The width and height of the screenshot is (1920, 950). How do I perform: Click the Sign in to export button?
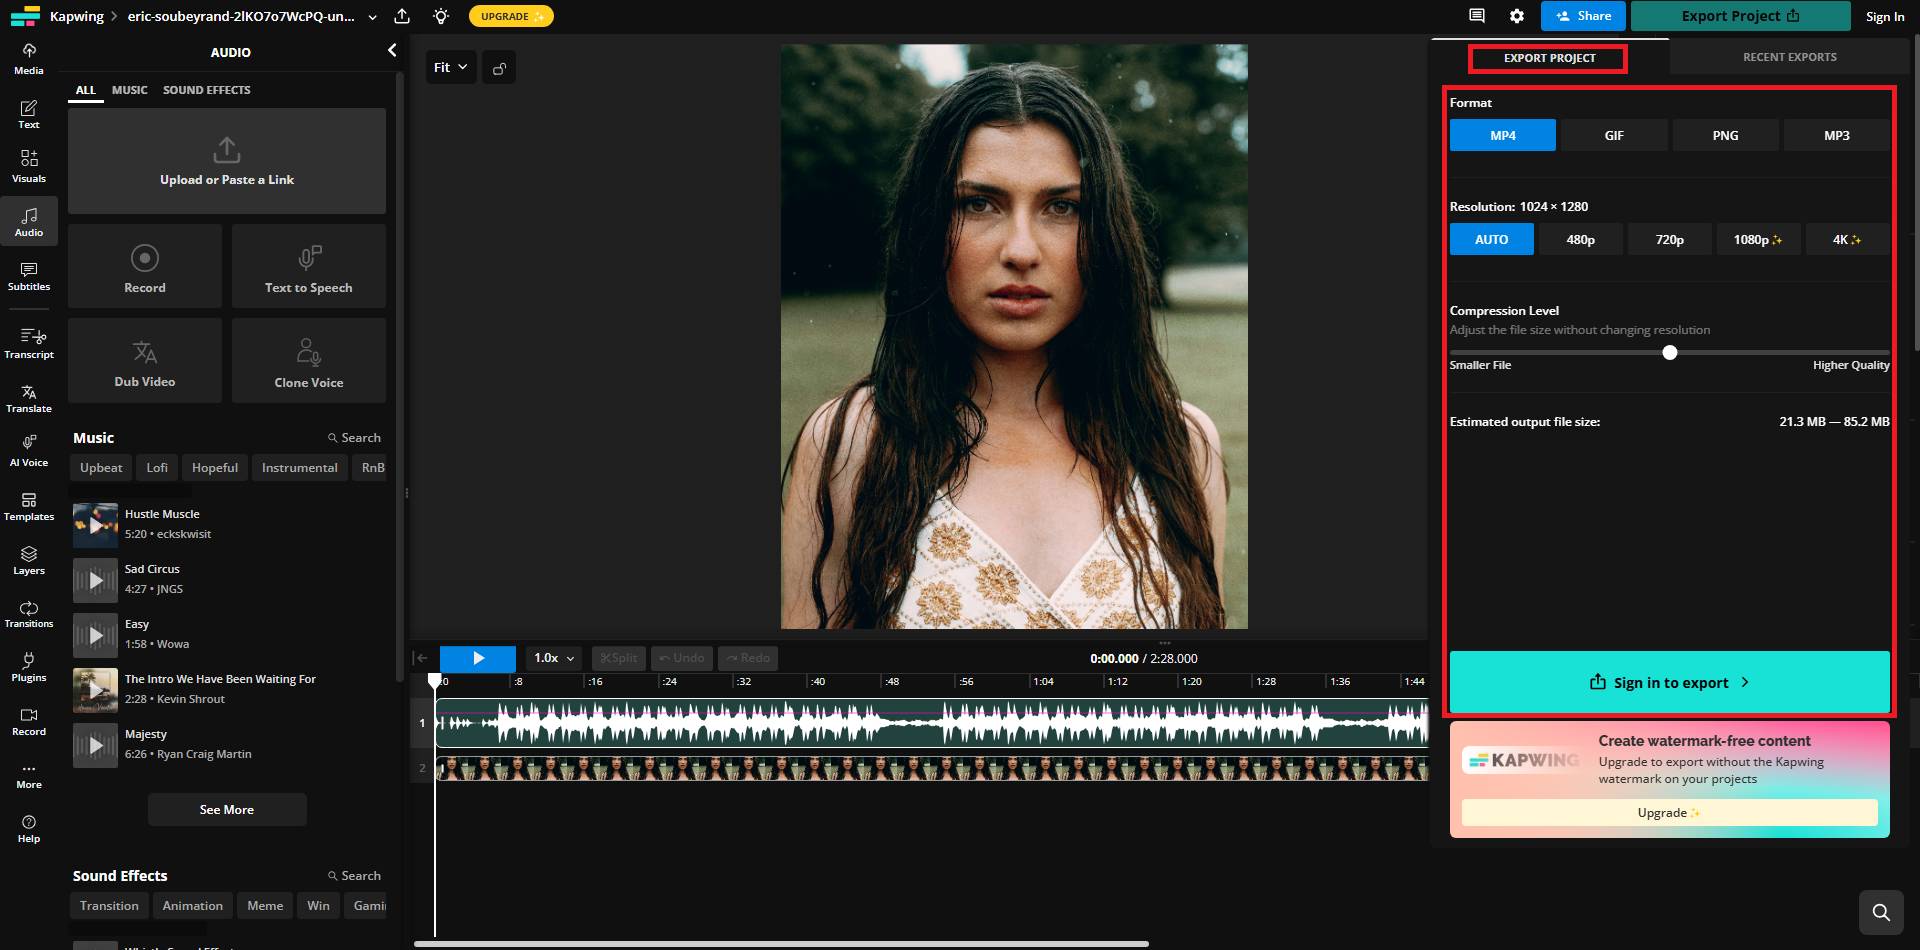point(1668,682)
